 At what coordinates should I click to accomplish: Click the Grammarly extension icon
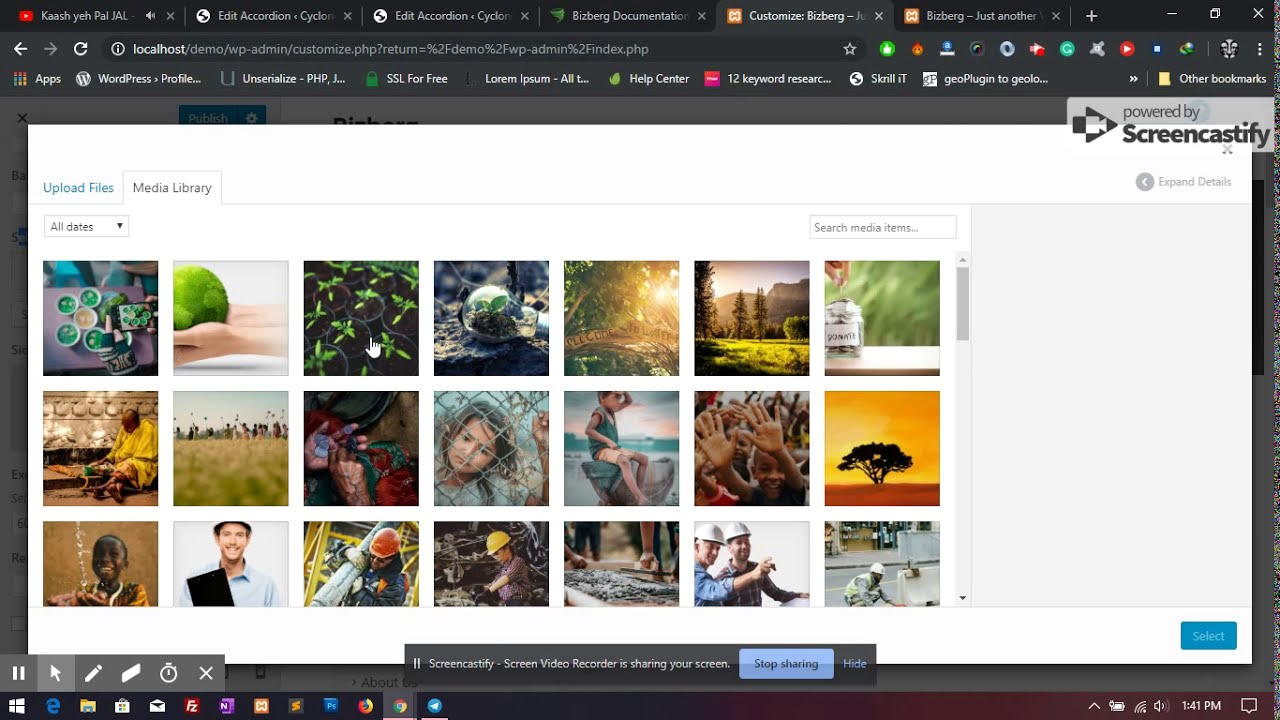[x=1067, y=49]
